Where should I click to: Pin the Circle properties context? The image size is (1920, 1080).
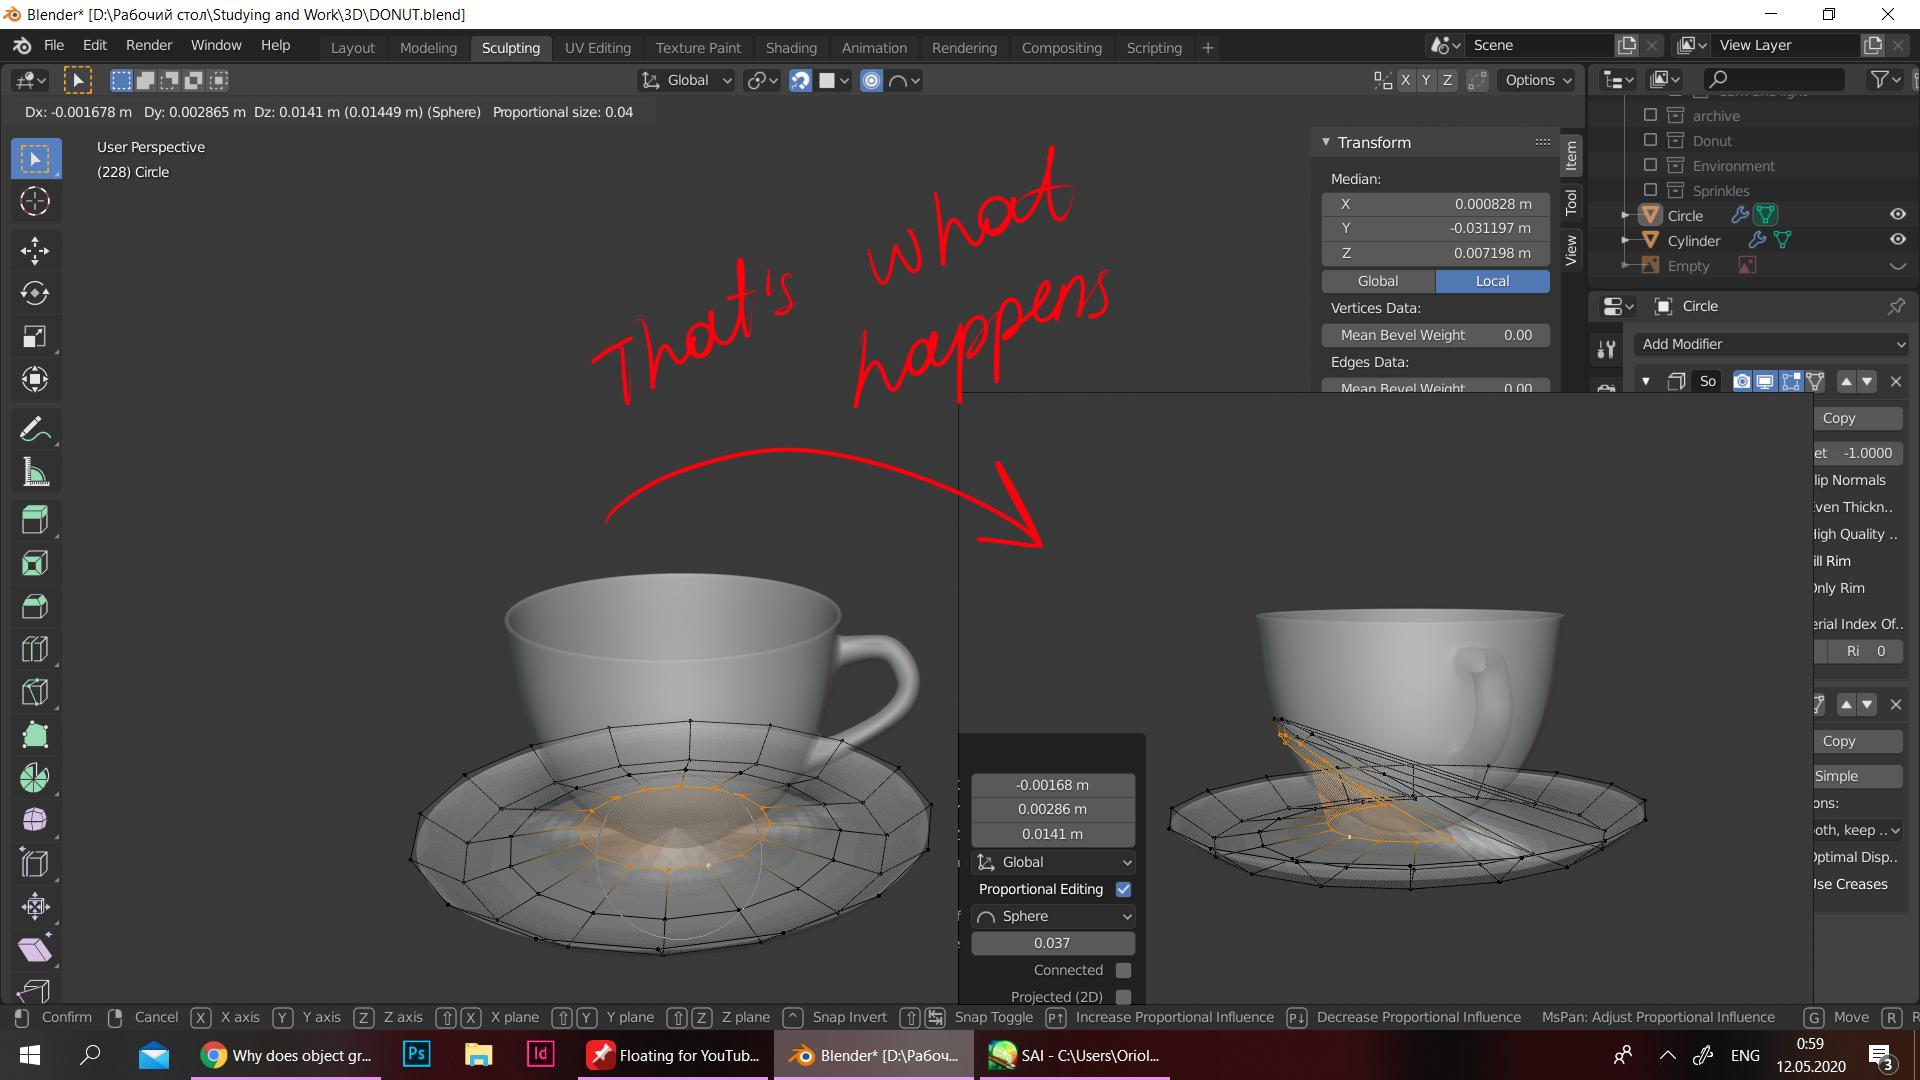point(1896,306)
